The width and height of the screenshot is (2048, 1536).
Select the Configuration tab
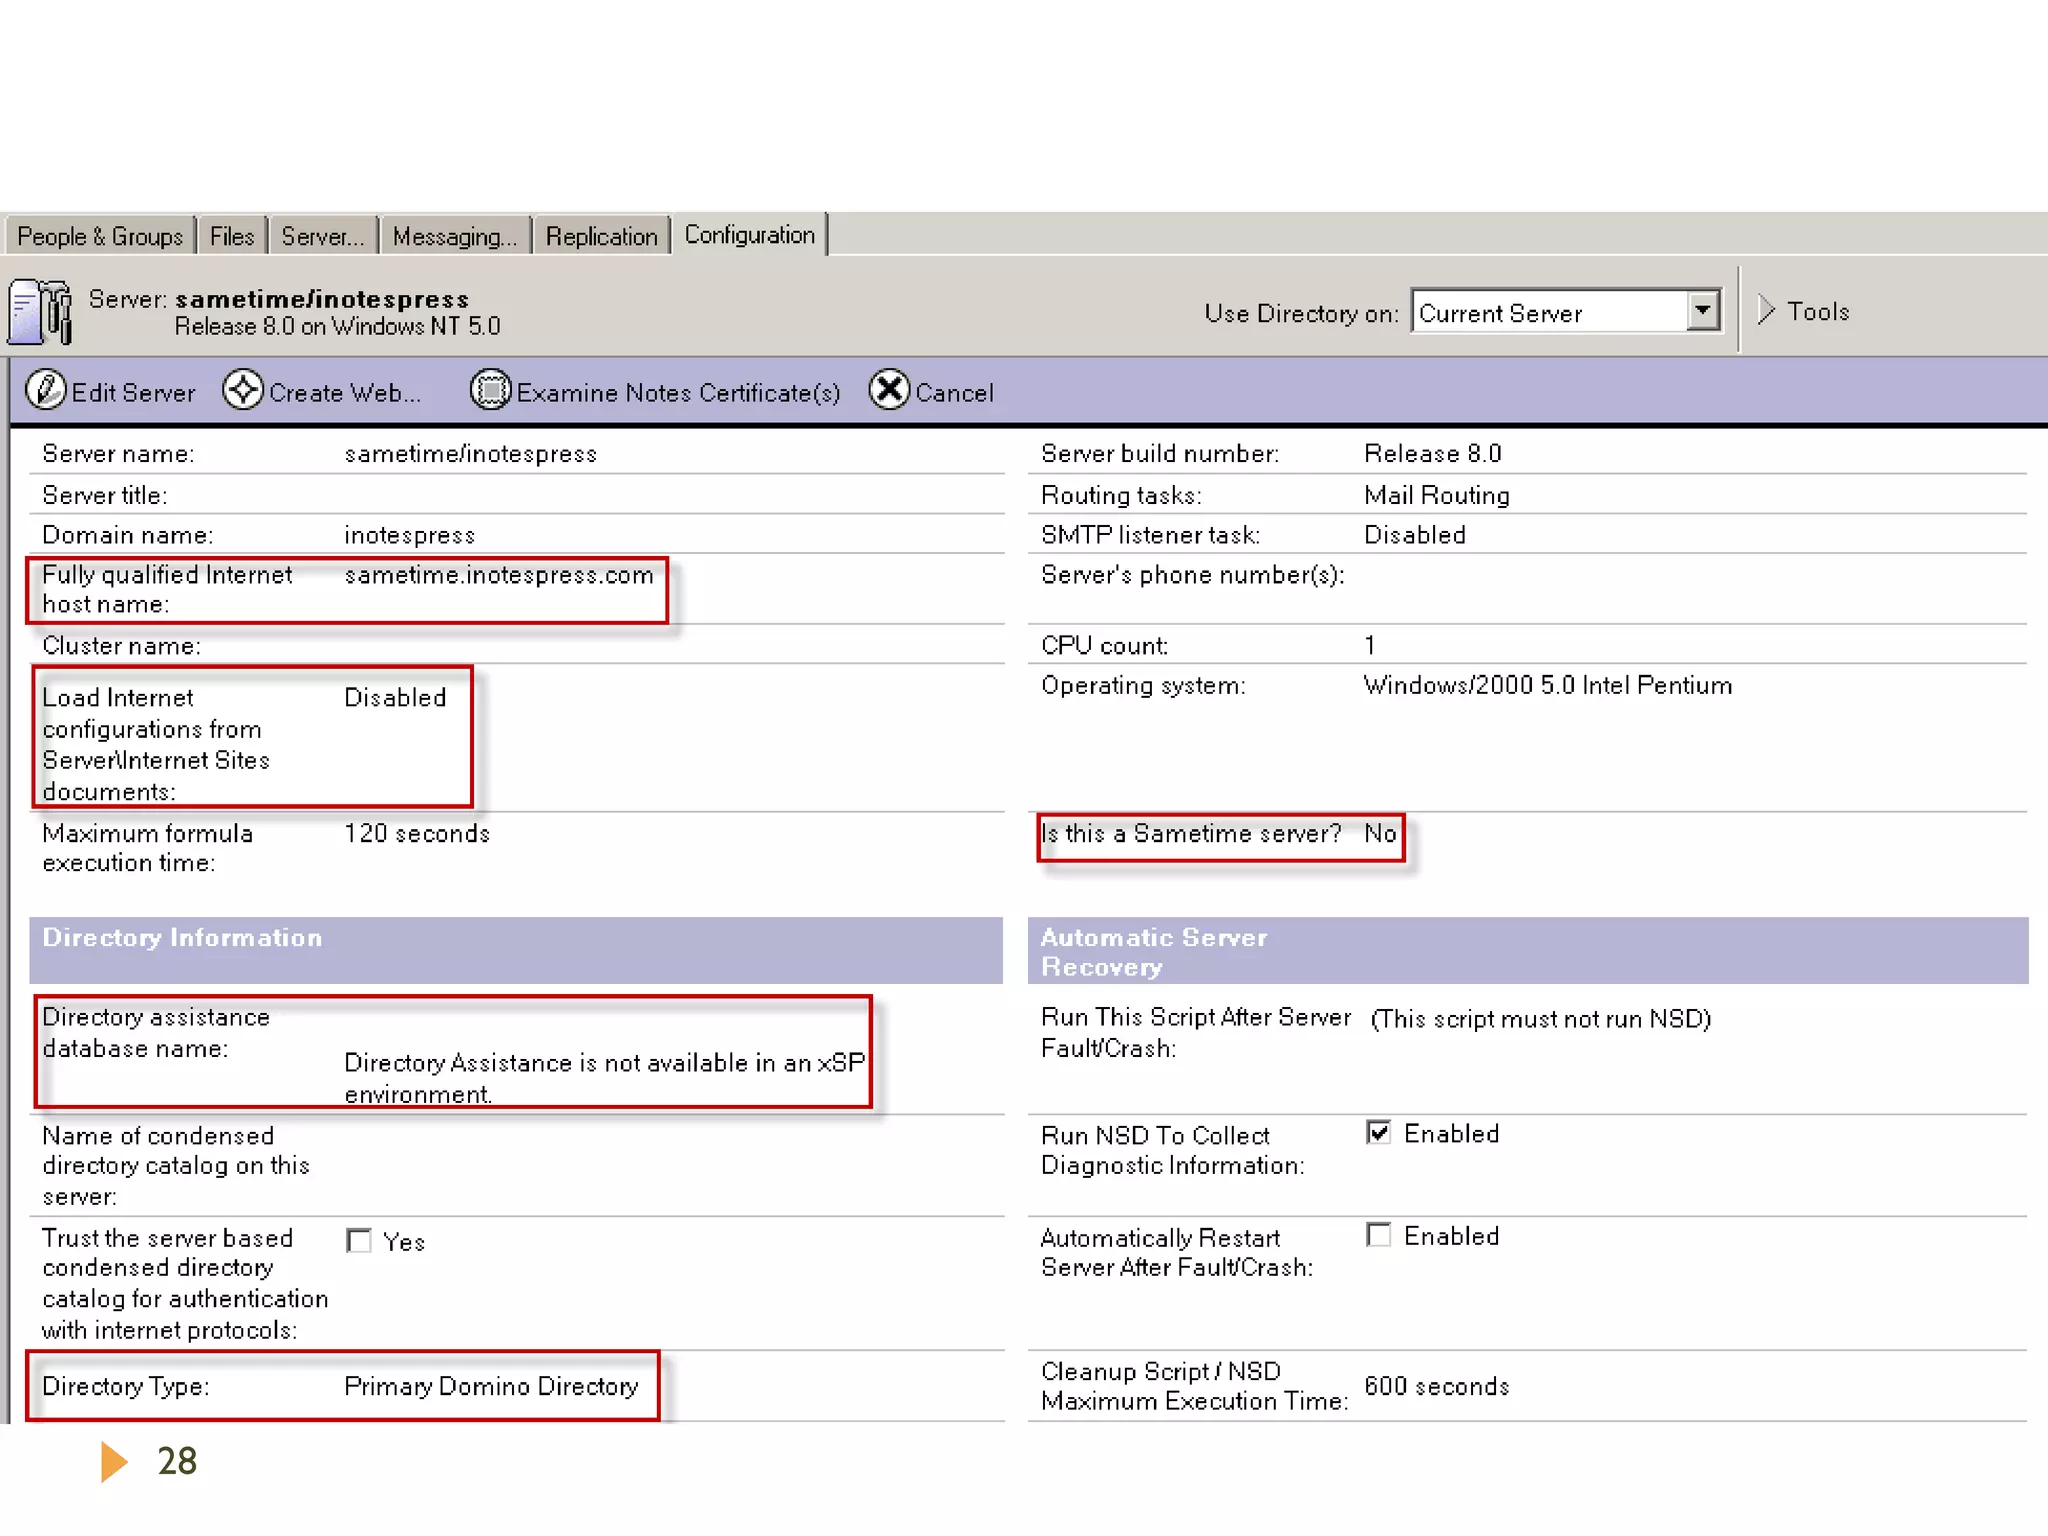[x=749, y=235]
